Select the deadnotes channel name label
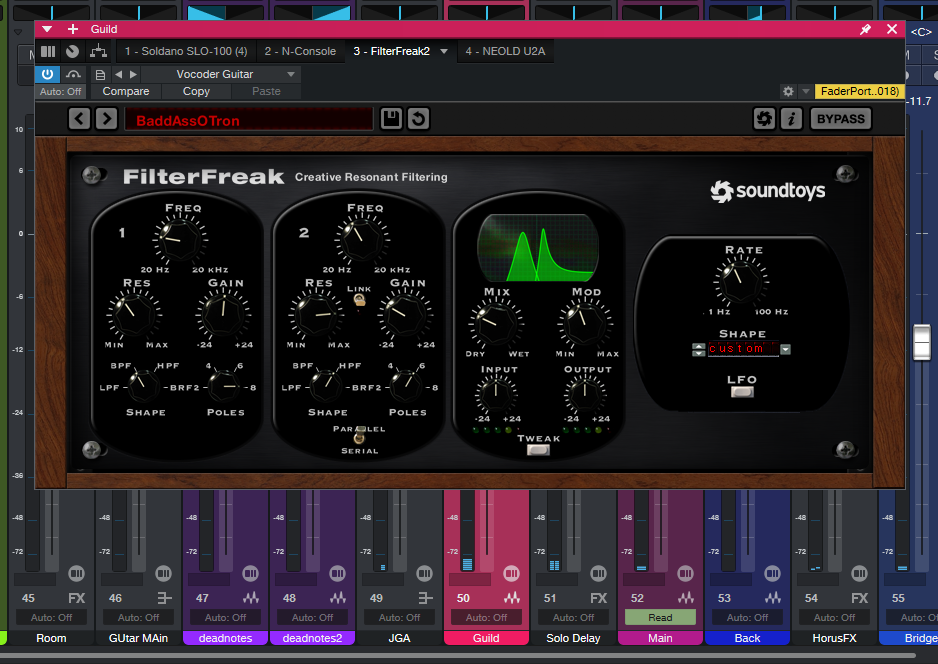This screenshot has width=938, height=664. tap(226, 638)
